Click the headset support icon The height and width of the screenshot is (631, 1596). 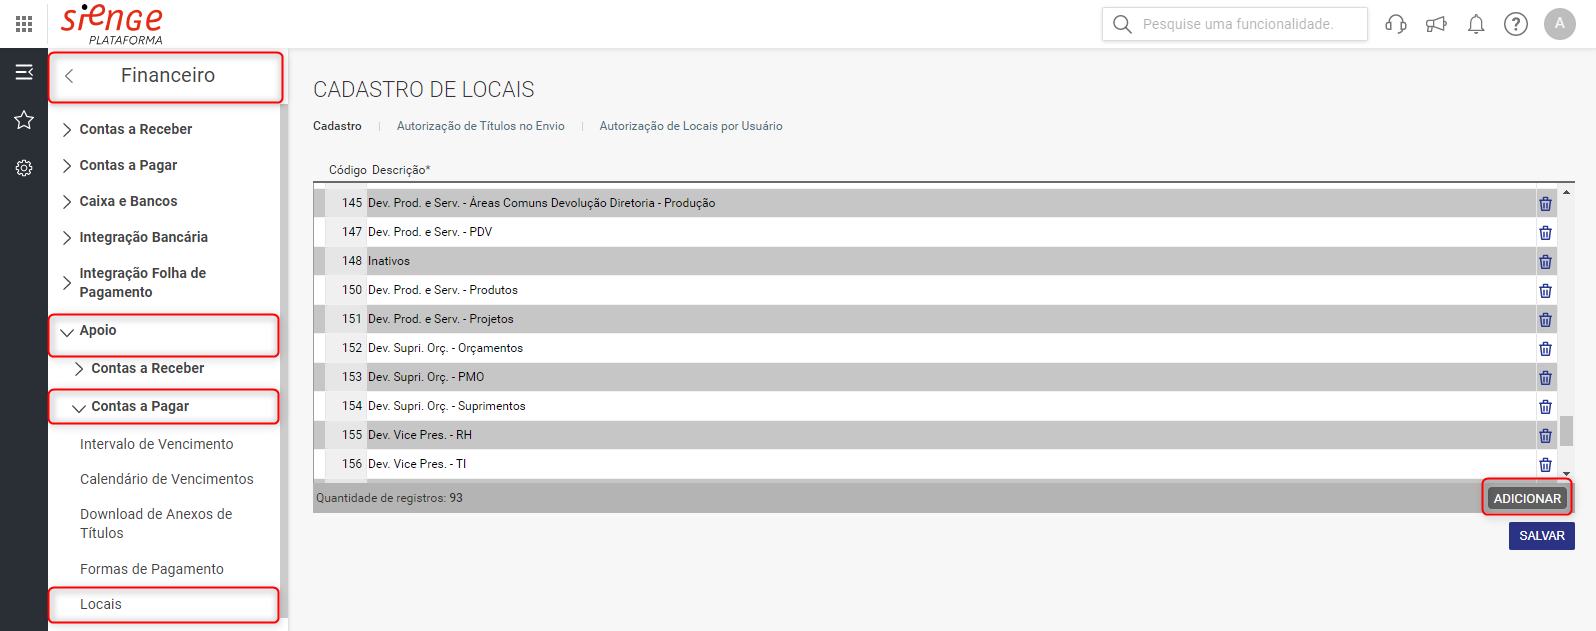[x=1396, y=24]
